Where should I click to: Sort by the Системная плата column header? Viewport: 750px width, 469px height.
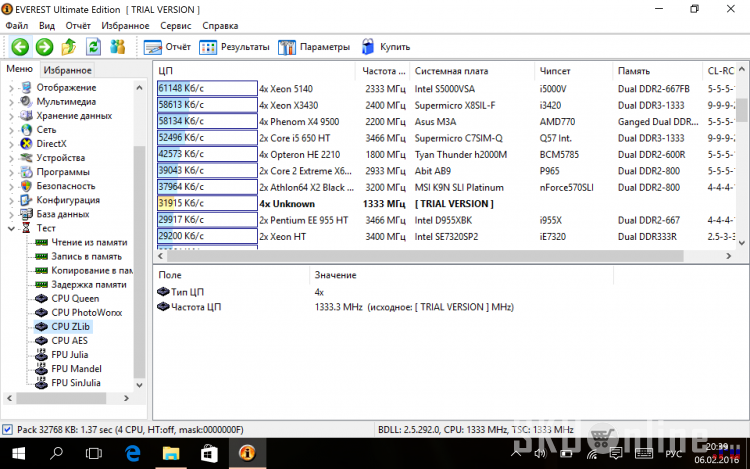(x=472, y=71)
